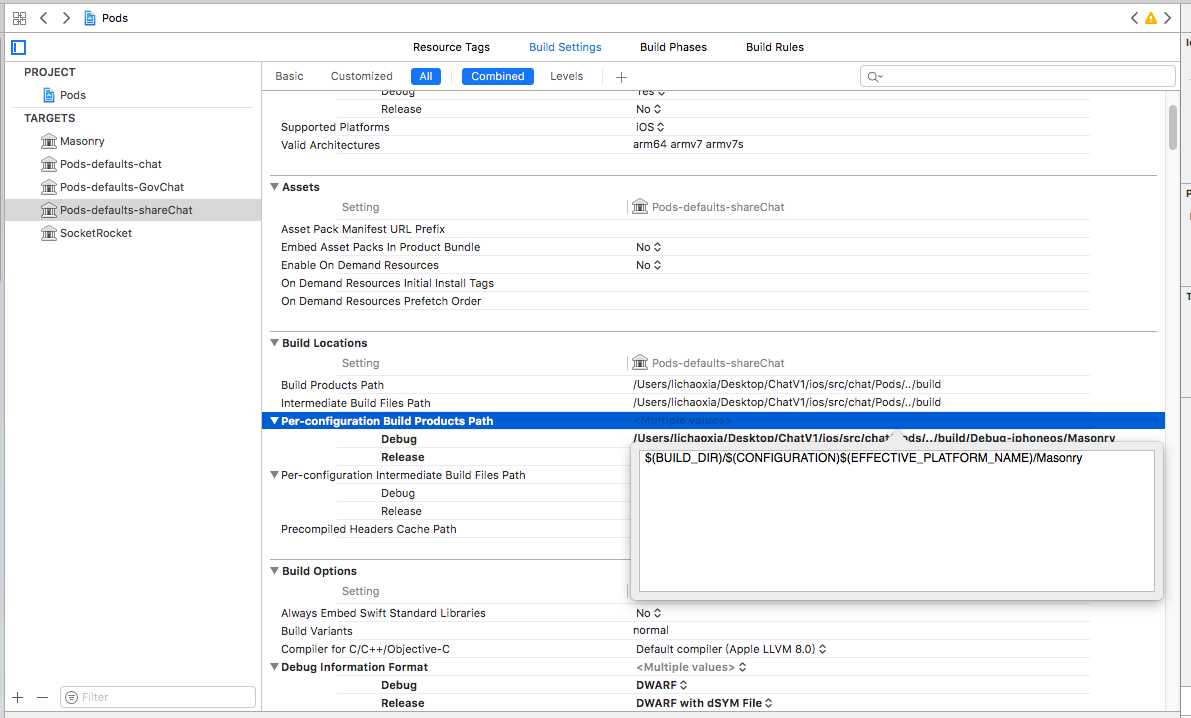The height and width of the screenshot is (718, 1191).
Task: Show Basic settings filter
Action: tap(289, 77)
